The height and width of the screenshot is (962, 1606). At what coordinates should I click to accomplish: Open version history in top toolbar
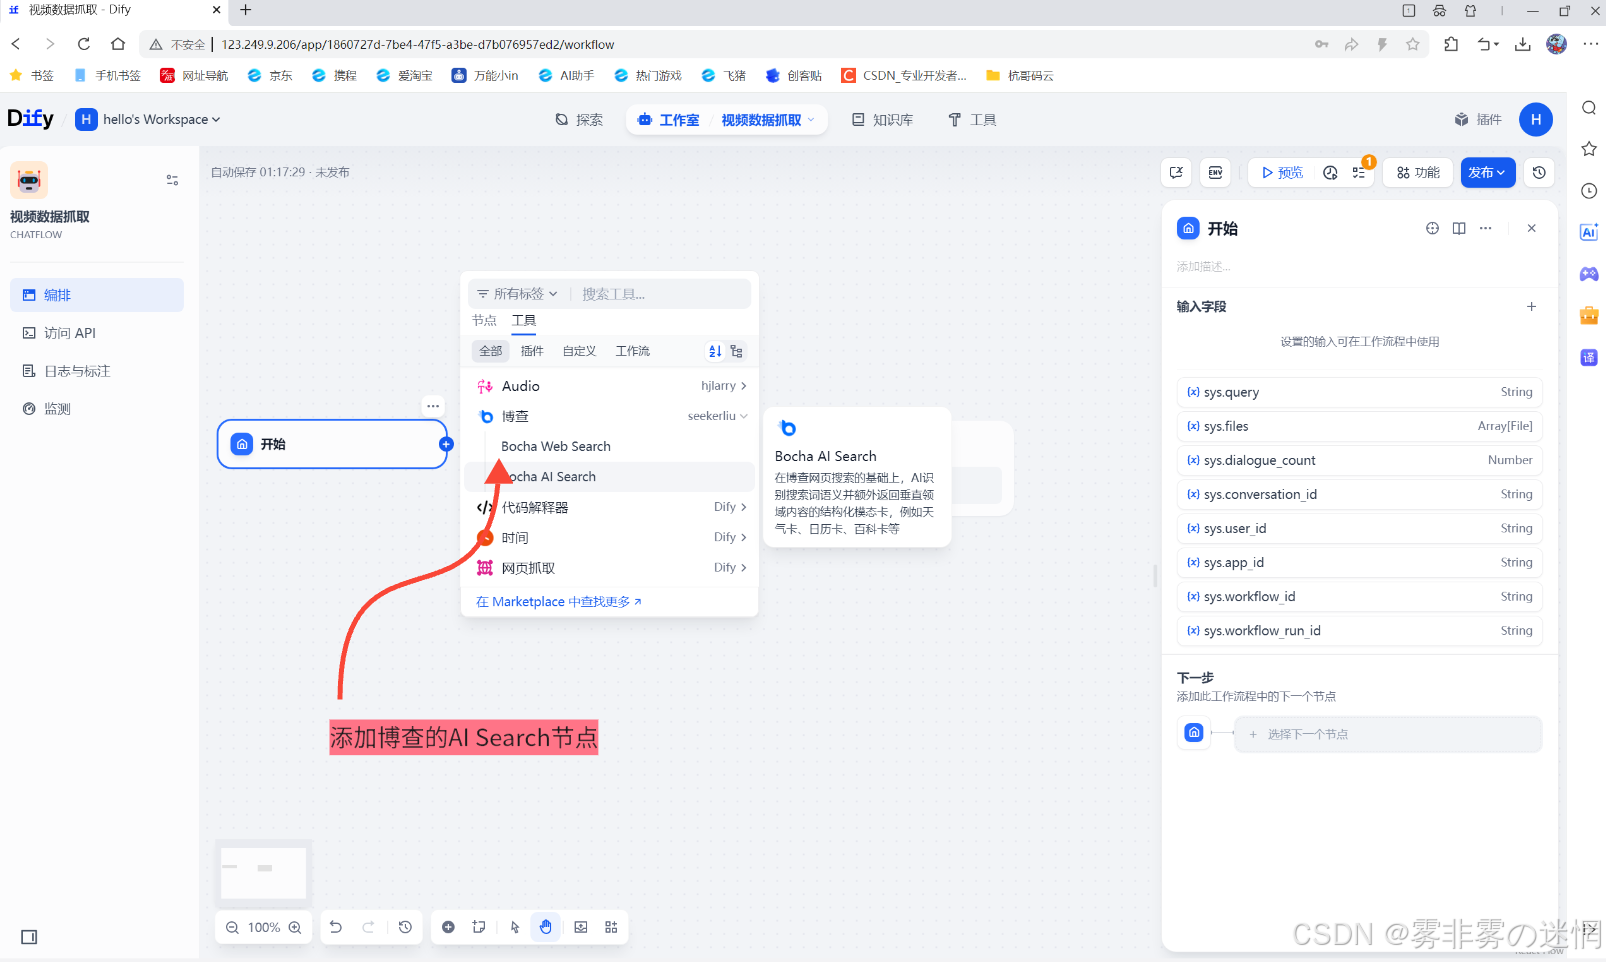(x=1539, y=172)
